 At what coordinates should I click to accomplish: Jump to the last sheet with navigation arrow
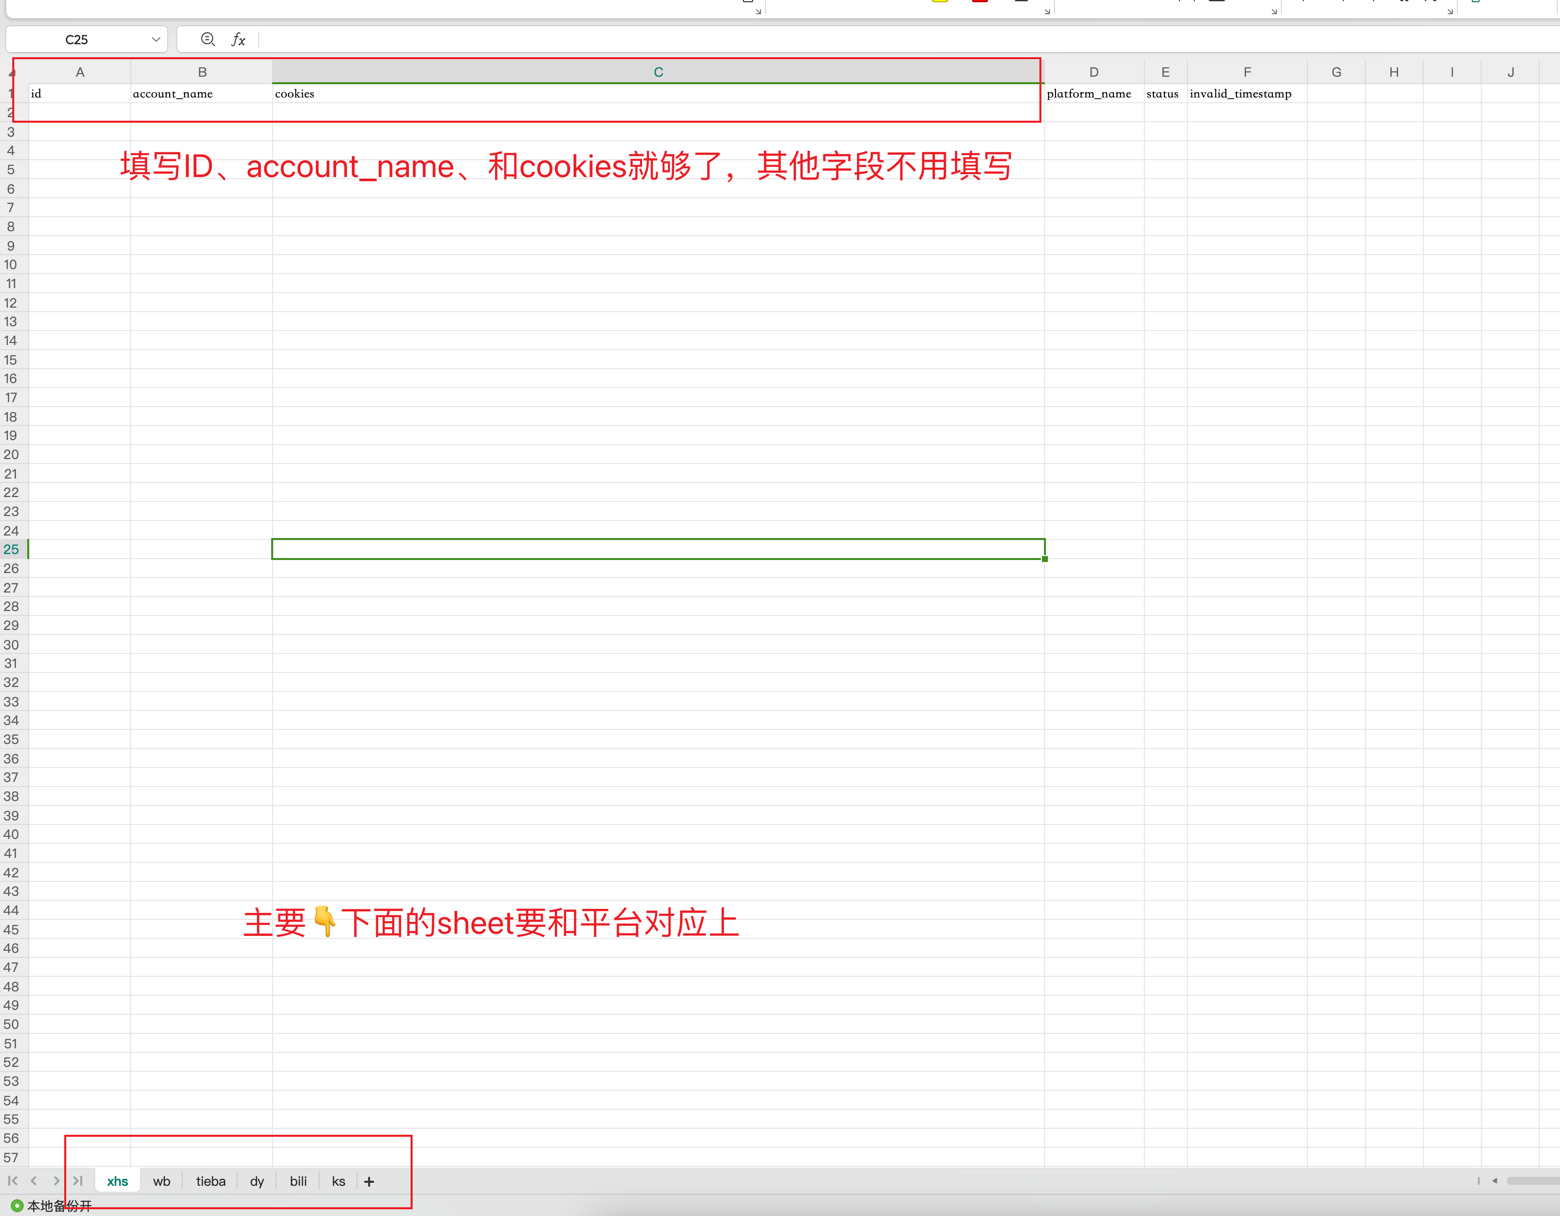78,1181
